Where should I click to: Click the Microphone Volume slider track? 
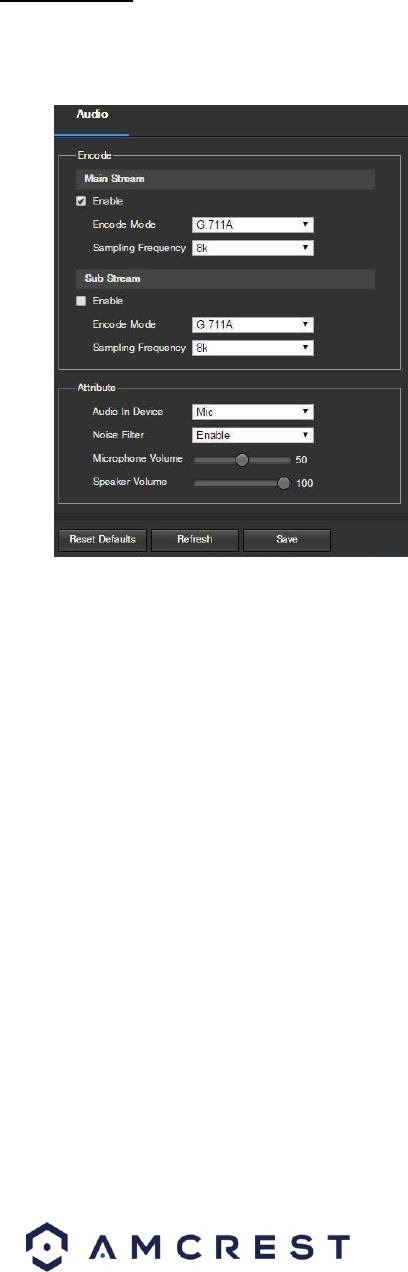241,459
